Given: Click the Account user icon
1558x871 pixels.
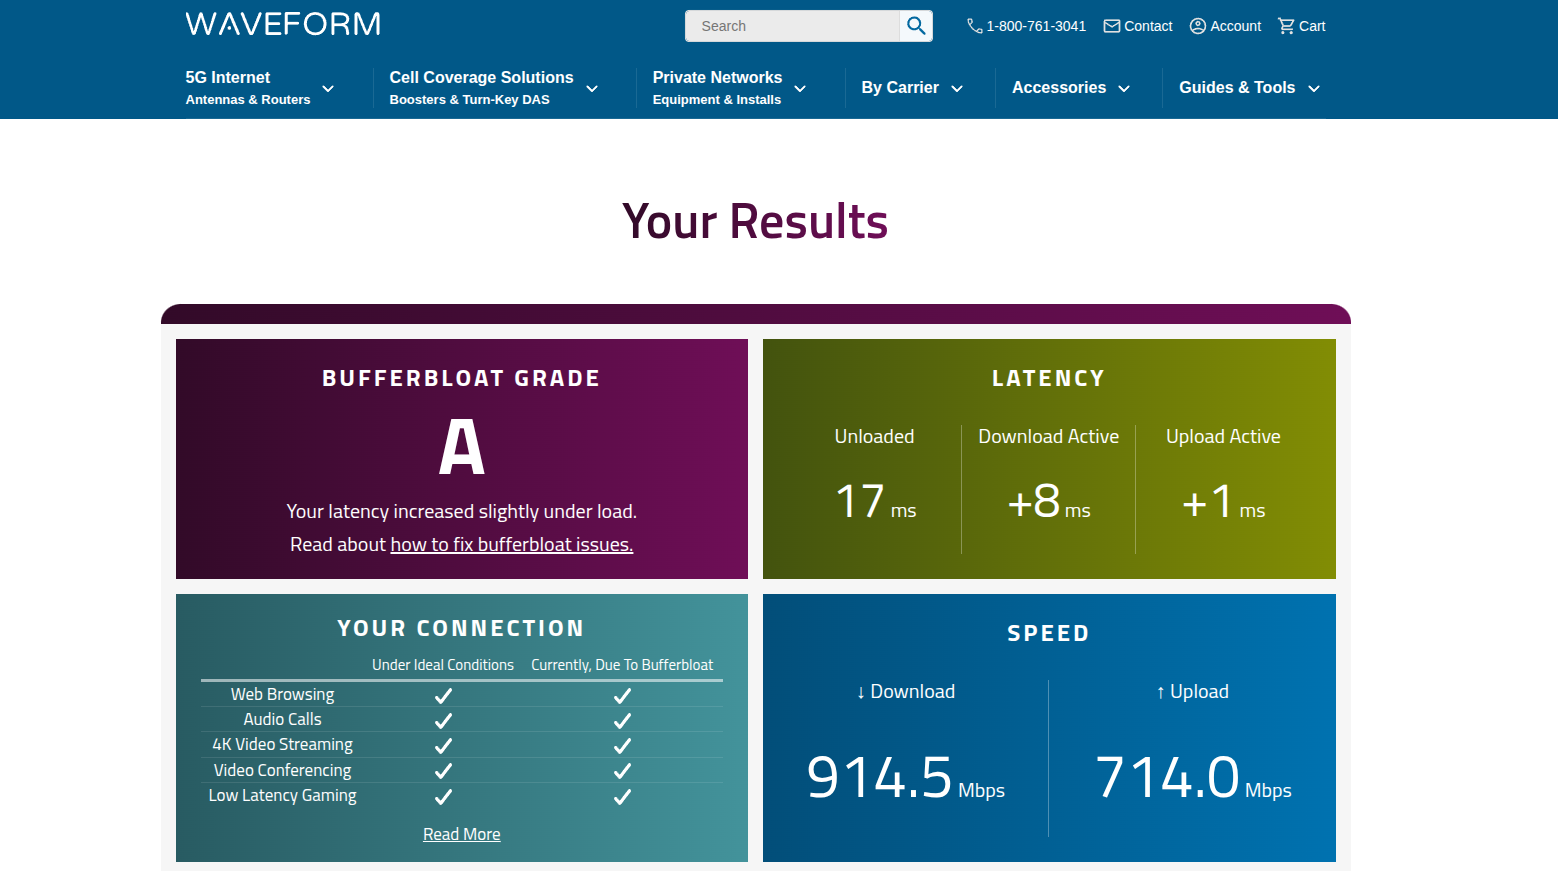Looking at the screenshot, I should click(x=1197, y=26).
